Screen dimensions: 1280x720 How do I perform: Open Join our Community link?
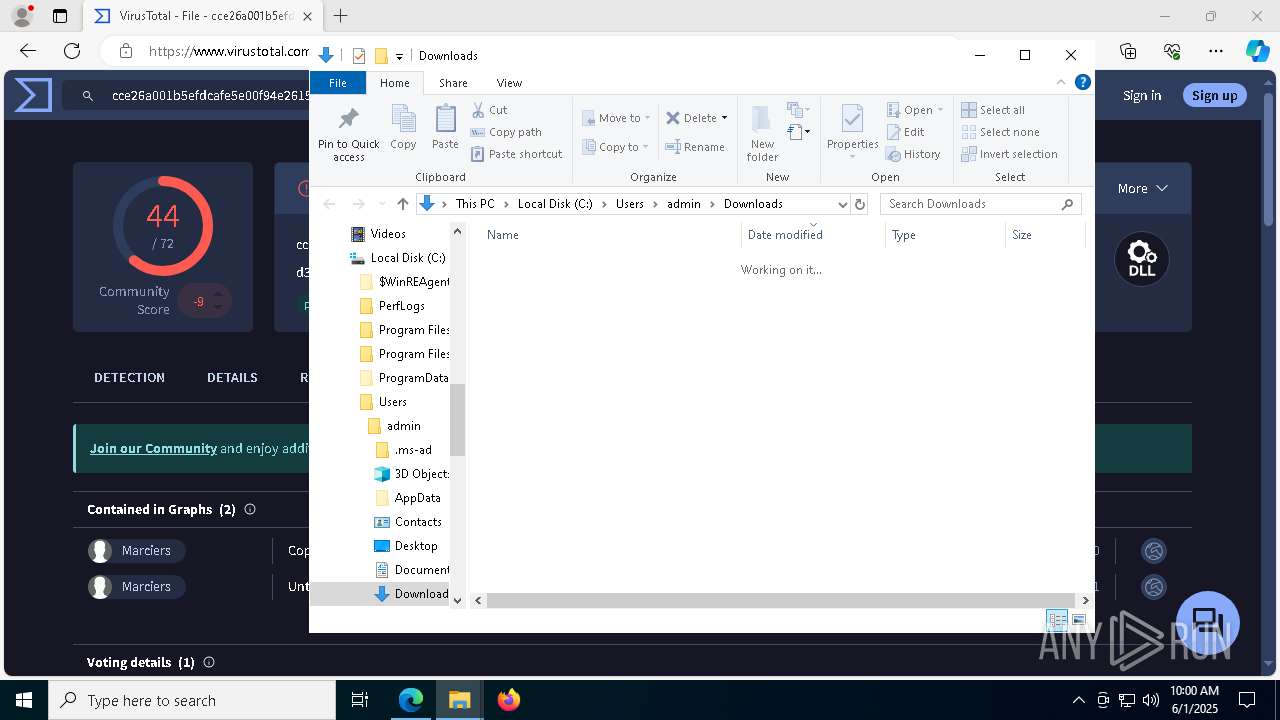point(153,448)
